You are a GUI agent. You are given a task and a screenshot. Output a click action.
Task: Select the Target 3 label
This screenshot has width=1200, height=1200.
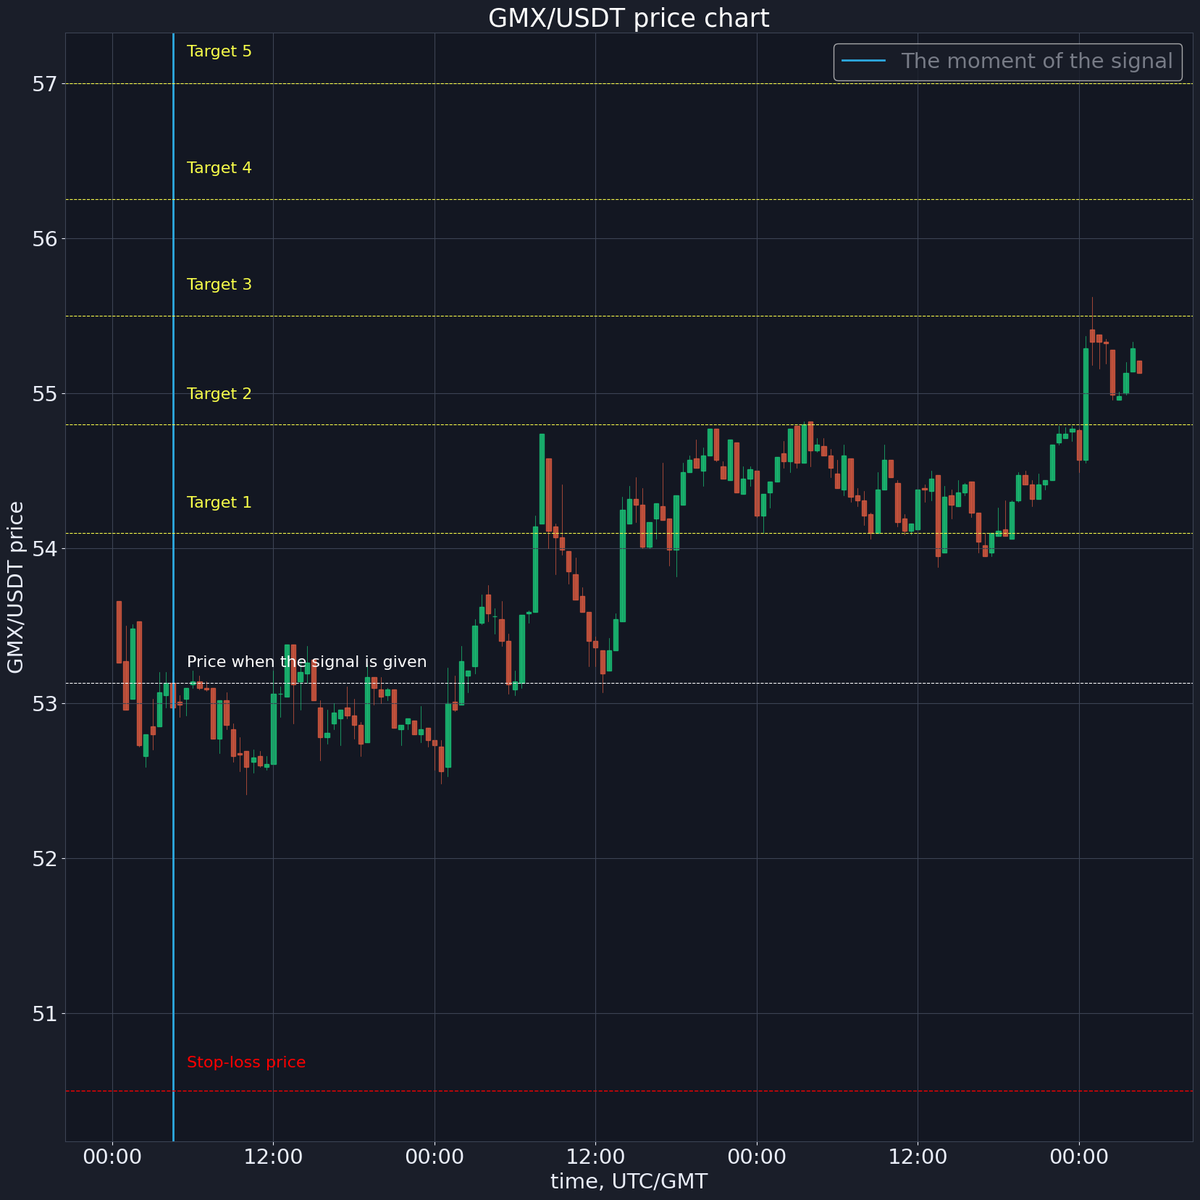[218, 284]
